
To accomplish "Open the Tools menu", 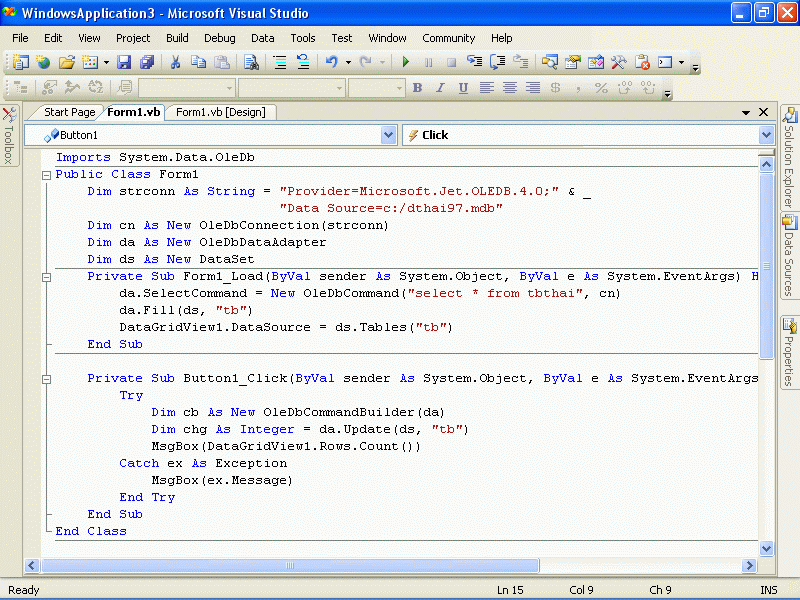I will click(x=303, y=38).
